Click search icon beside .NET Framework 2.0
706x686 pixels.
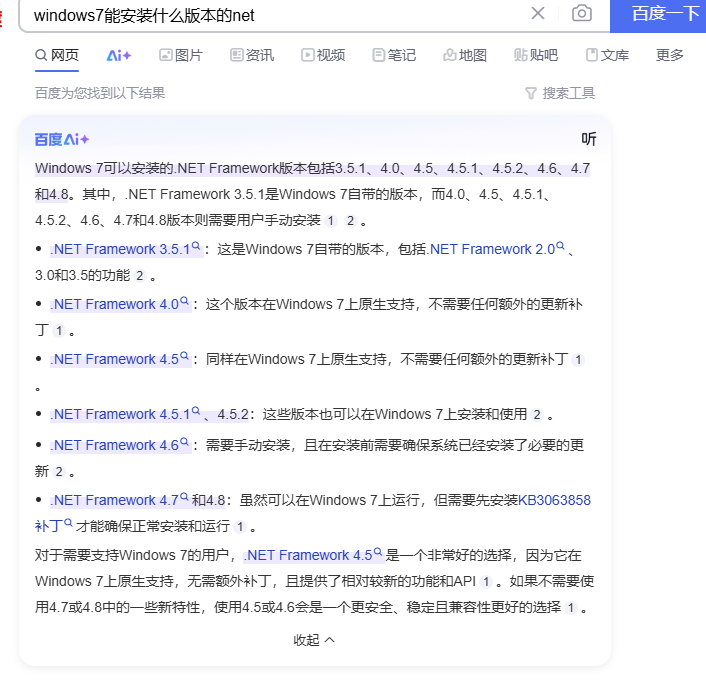pyautogui.click(x=561, y=246)
